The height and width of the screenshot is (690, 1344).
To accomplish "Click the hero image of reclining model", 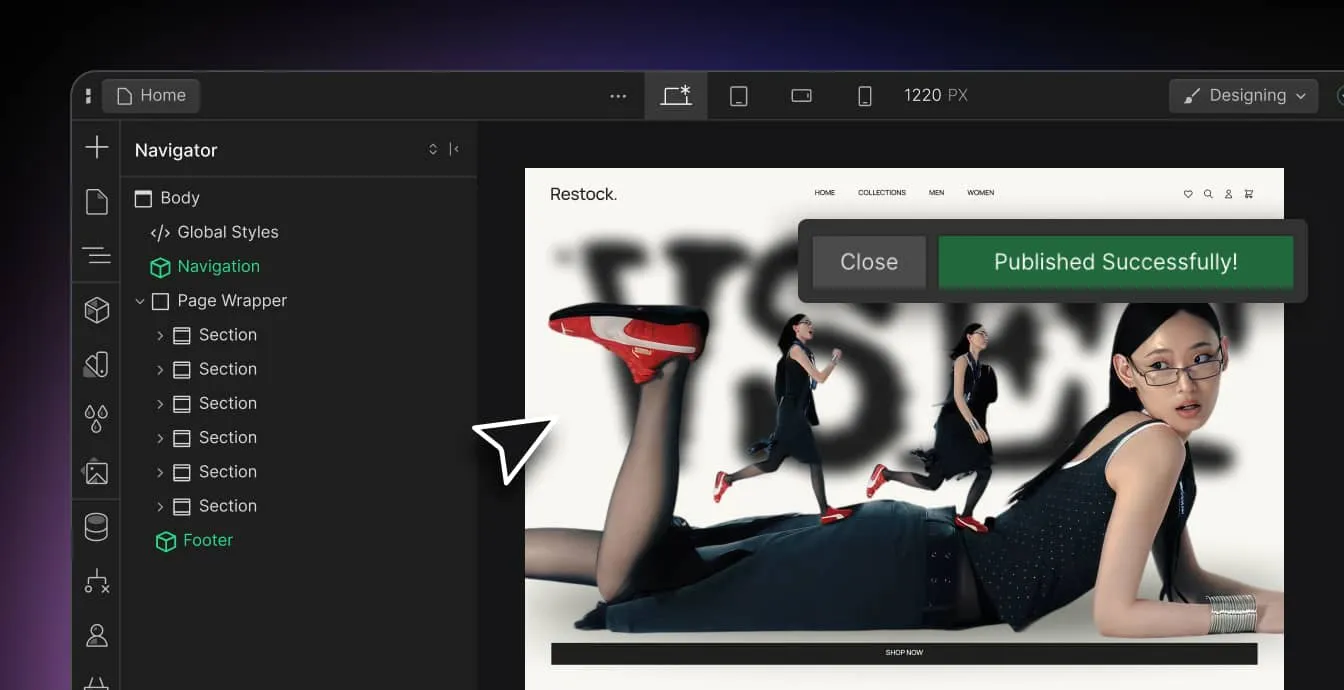I will (904, 470).
